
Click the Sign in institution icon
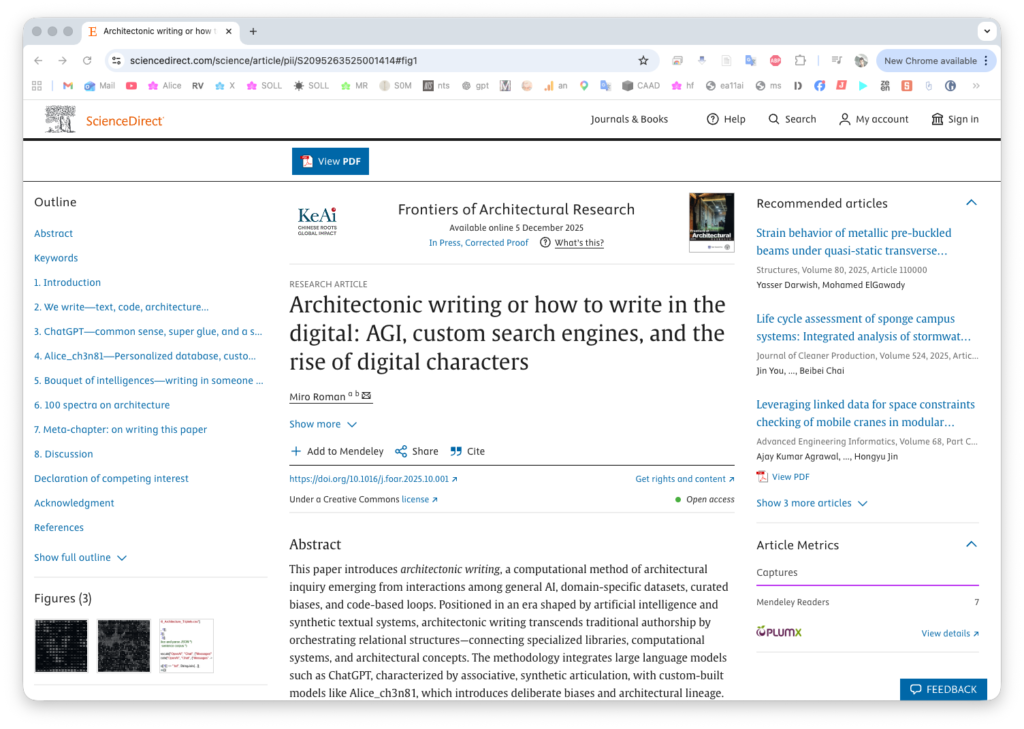tap(937, 119)
